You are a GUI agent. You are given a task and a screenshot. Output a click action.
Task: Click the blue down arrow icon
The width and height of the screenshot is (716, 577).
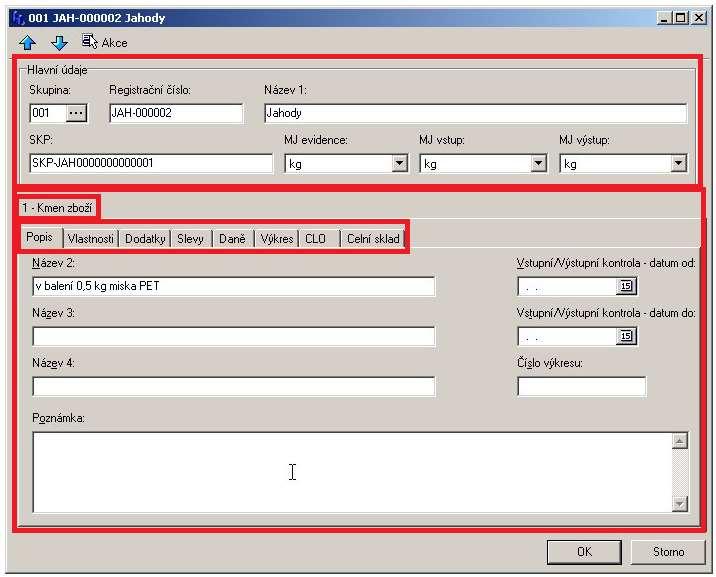59,43
